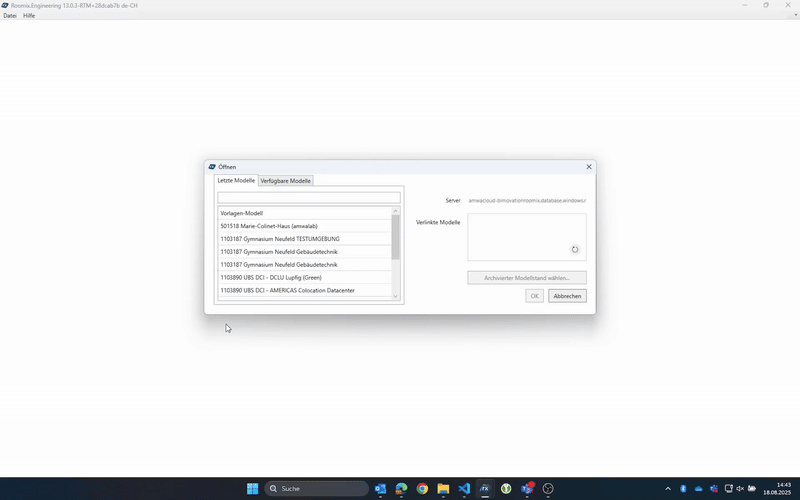Open the Datei menu
This screenshot has height=500, width=800.
tap(10, 16)
